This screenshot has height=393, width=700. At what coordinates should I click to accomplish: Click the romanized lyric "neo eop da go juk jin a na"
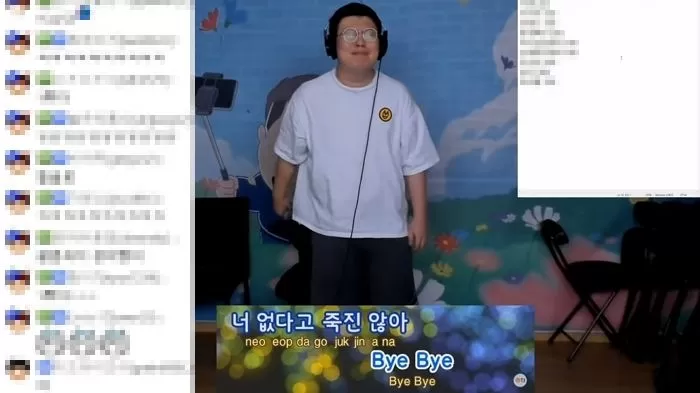pyautogui.click(x=320, y=343)
